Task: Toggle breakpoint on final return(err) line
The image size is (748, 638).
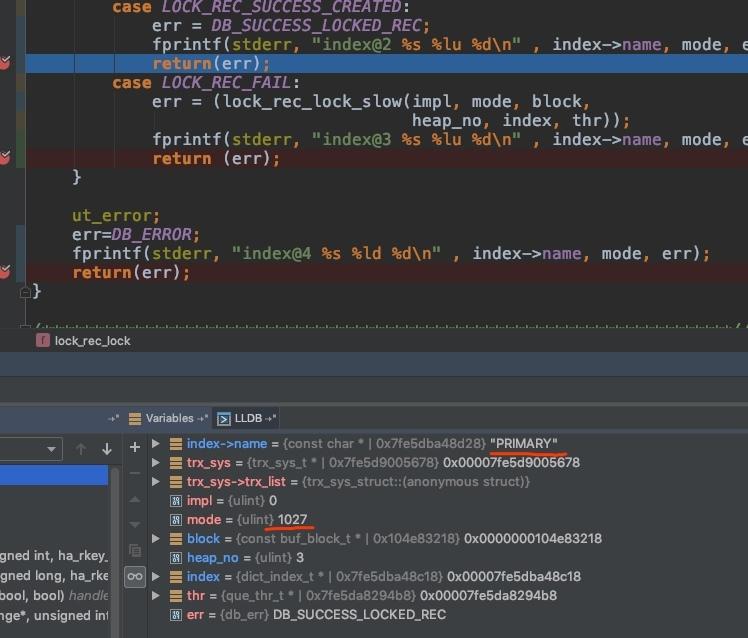Action: (5, 272)
